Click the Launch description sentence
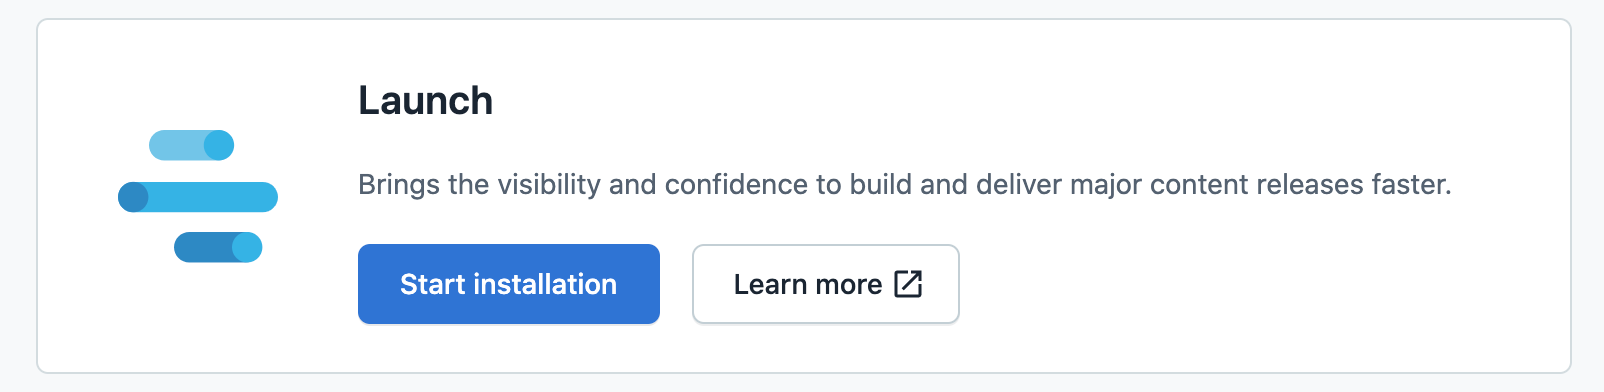The height and width of the screenshot is (392, 1604). pyautogui.click(x=905, y=185)
